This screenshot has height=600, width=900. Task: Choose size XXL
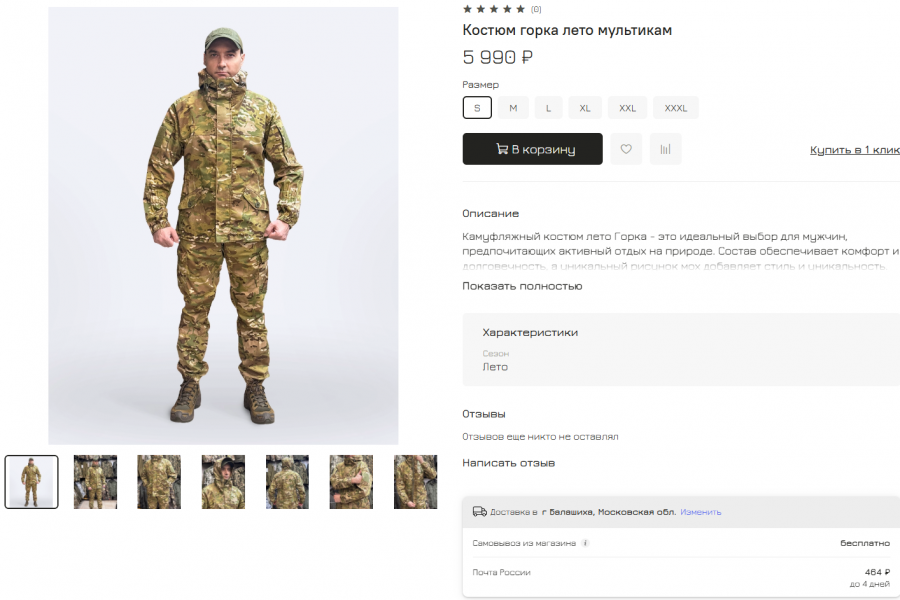(x=627, y=108)
